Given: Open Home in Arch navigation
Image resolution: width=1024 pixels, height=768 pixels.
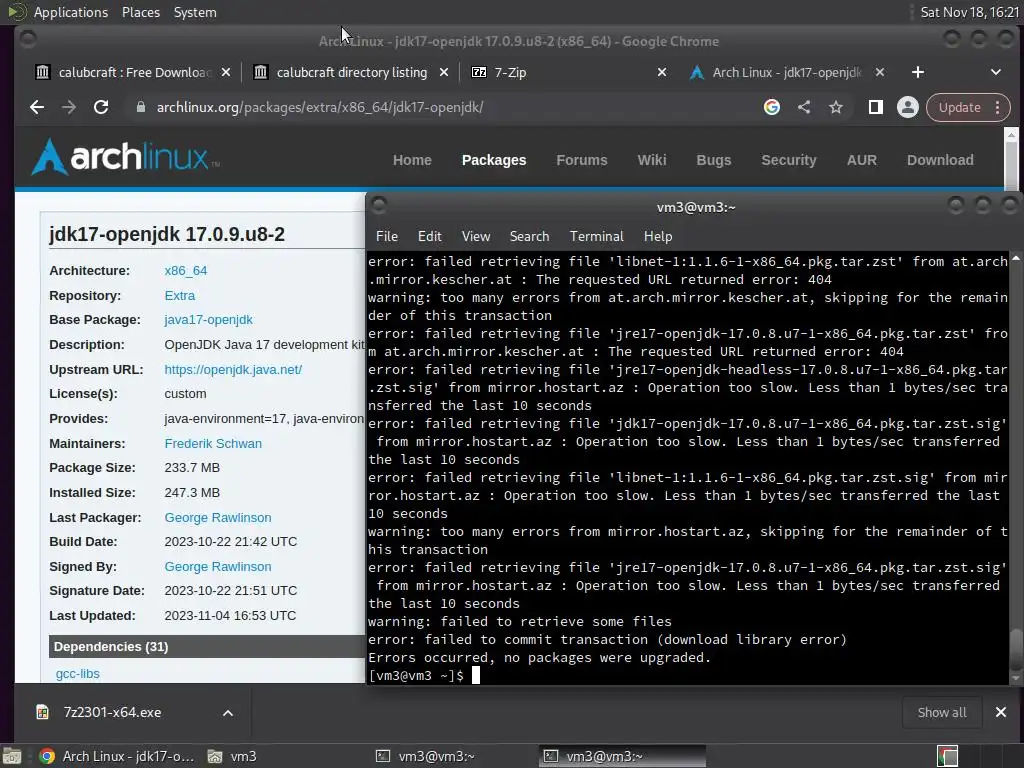Looking at the screenshot, I should [x=412, y=161].
